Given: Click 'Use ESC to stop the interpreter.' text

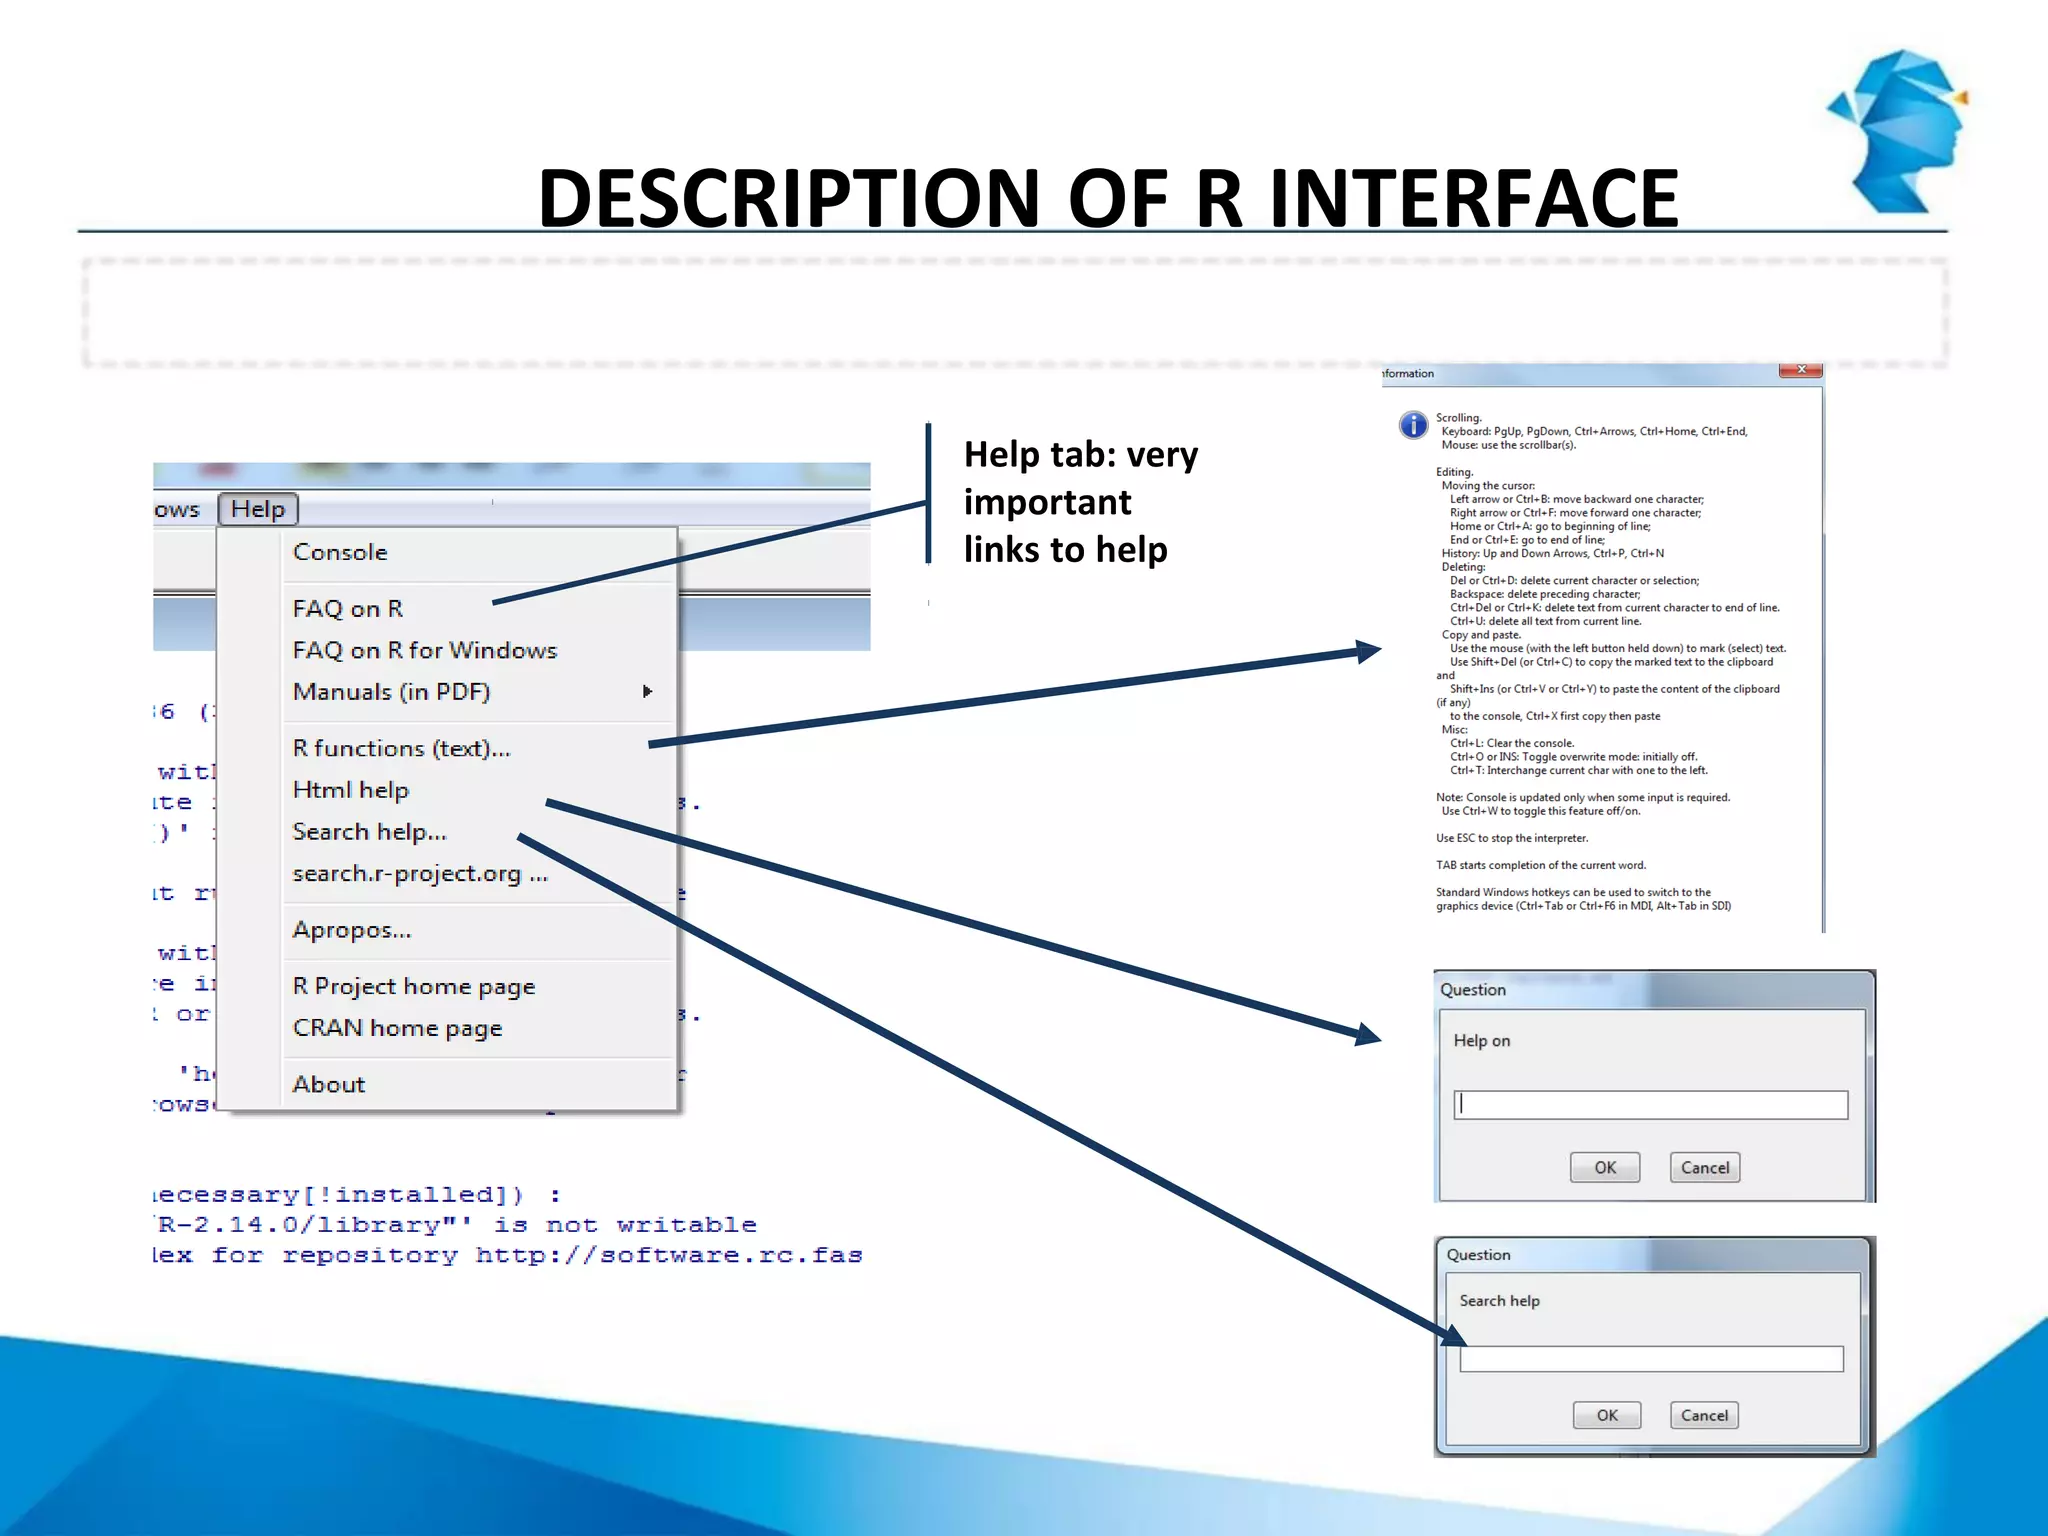Looking at the screenshot, I should pyautogui.click(x=1512, y=838).
